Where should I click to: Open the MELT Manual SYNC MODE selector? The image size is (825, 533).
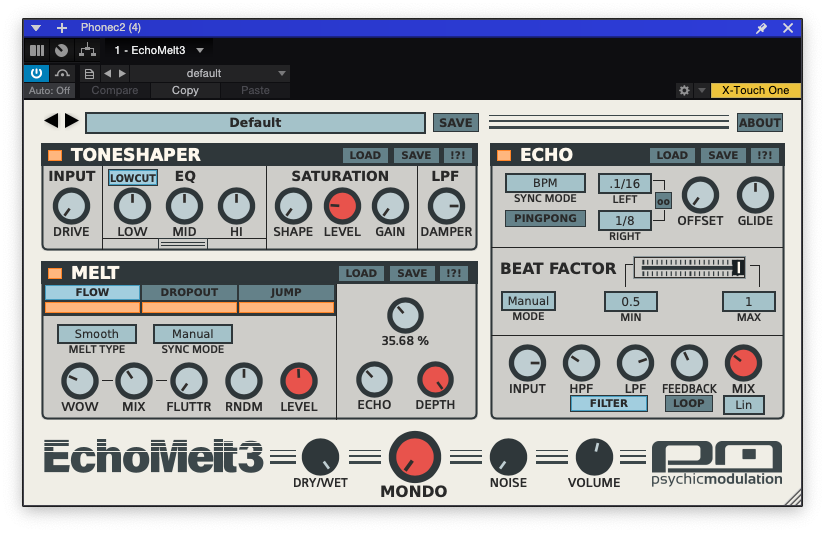[x=193, y=334]
